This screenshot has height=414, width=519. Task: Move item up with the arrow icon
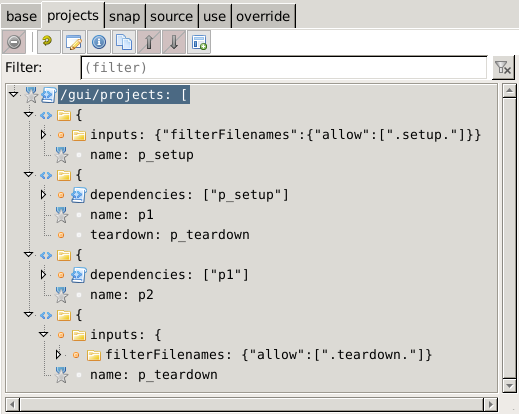pyautogui.click(x=149, y=42)
